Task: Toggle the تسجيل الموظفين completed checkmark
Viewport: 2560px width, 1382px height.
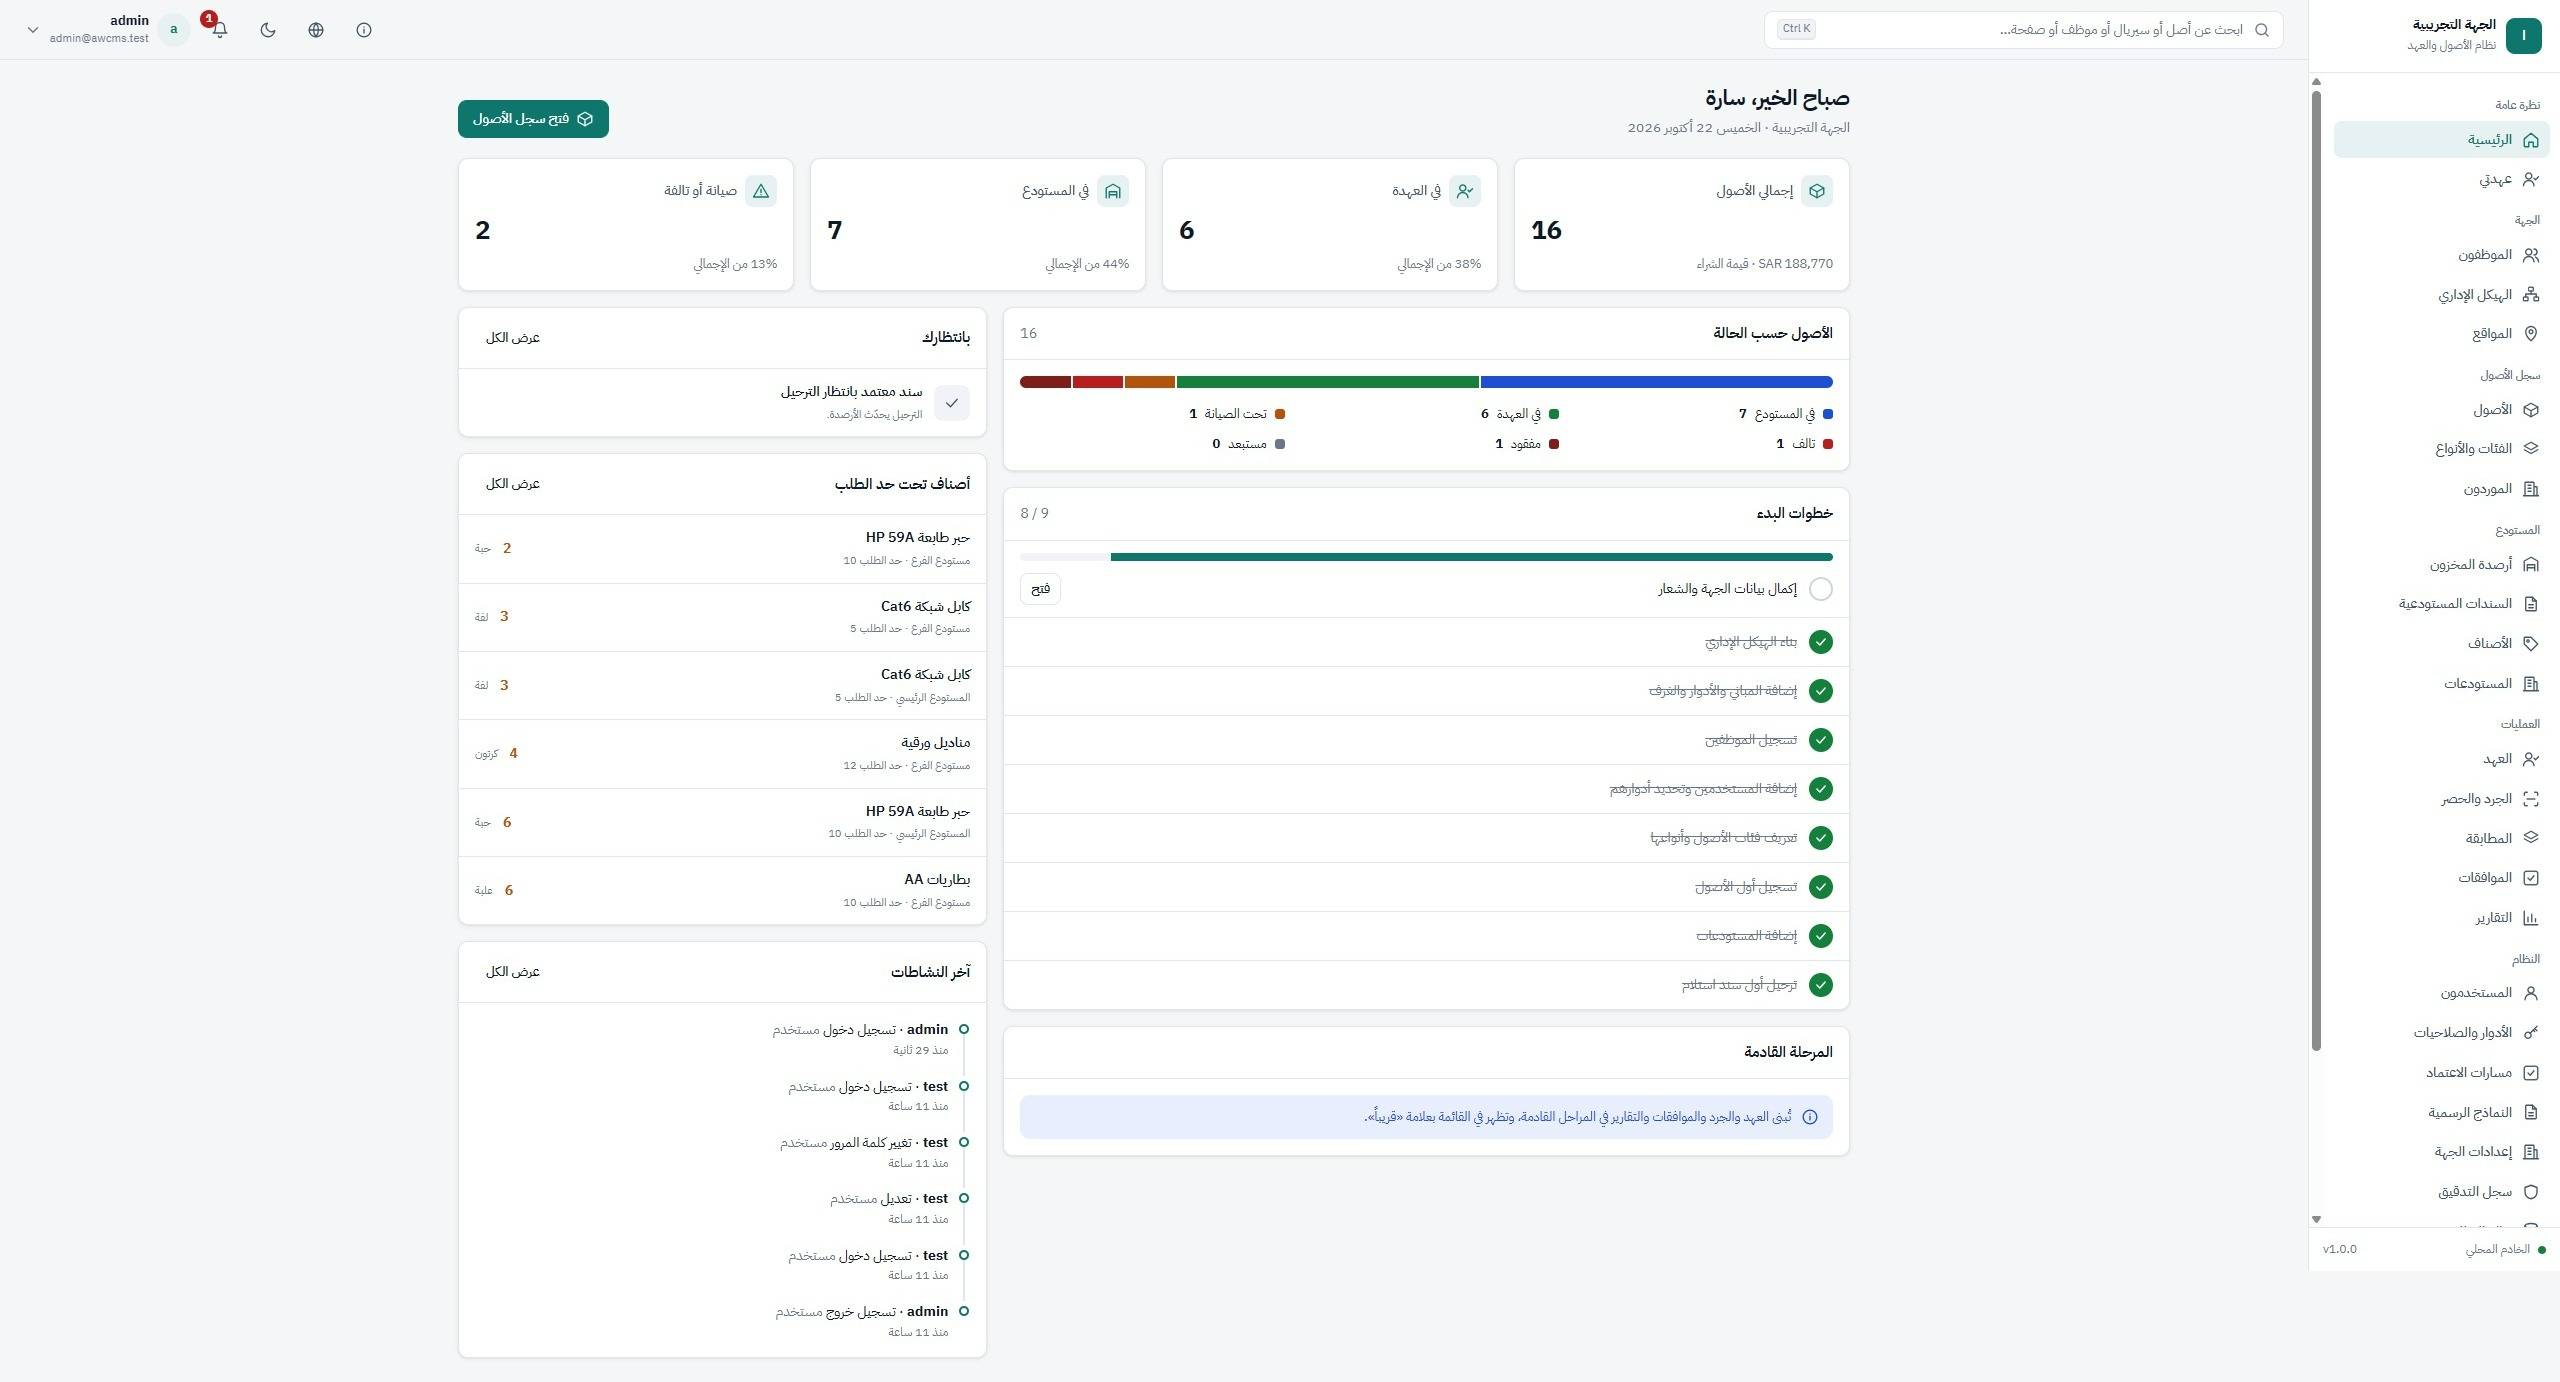Action: 1821,740
